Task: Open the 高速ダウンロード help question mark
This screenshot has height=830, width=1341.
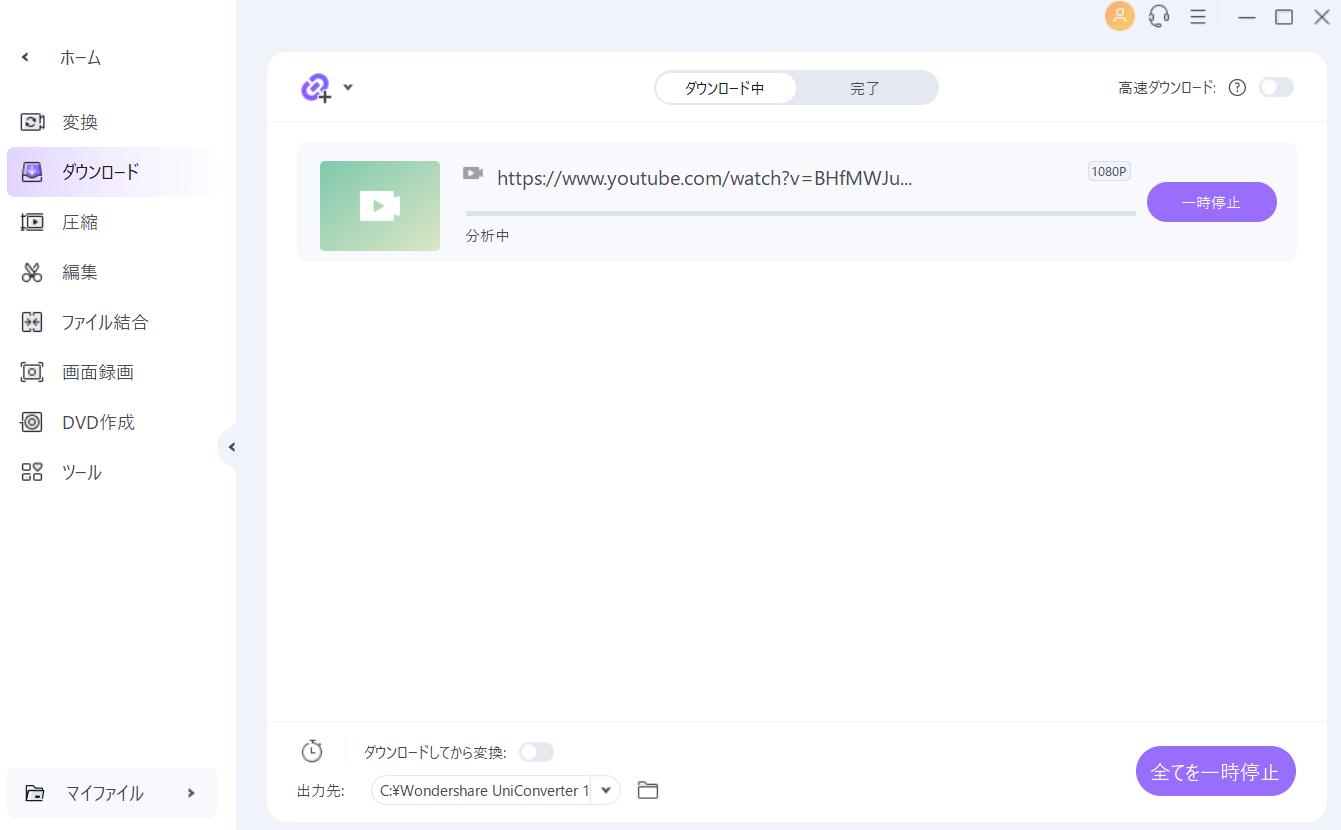Action: point(1237,87)
